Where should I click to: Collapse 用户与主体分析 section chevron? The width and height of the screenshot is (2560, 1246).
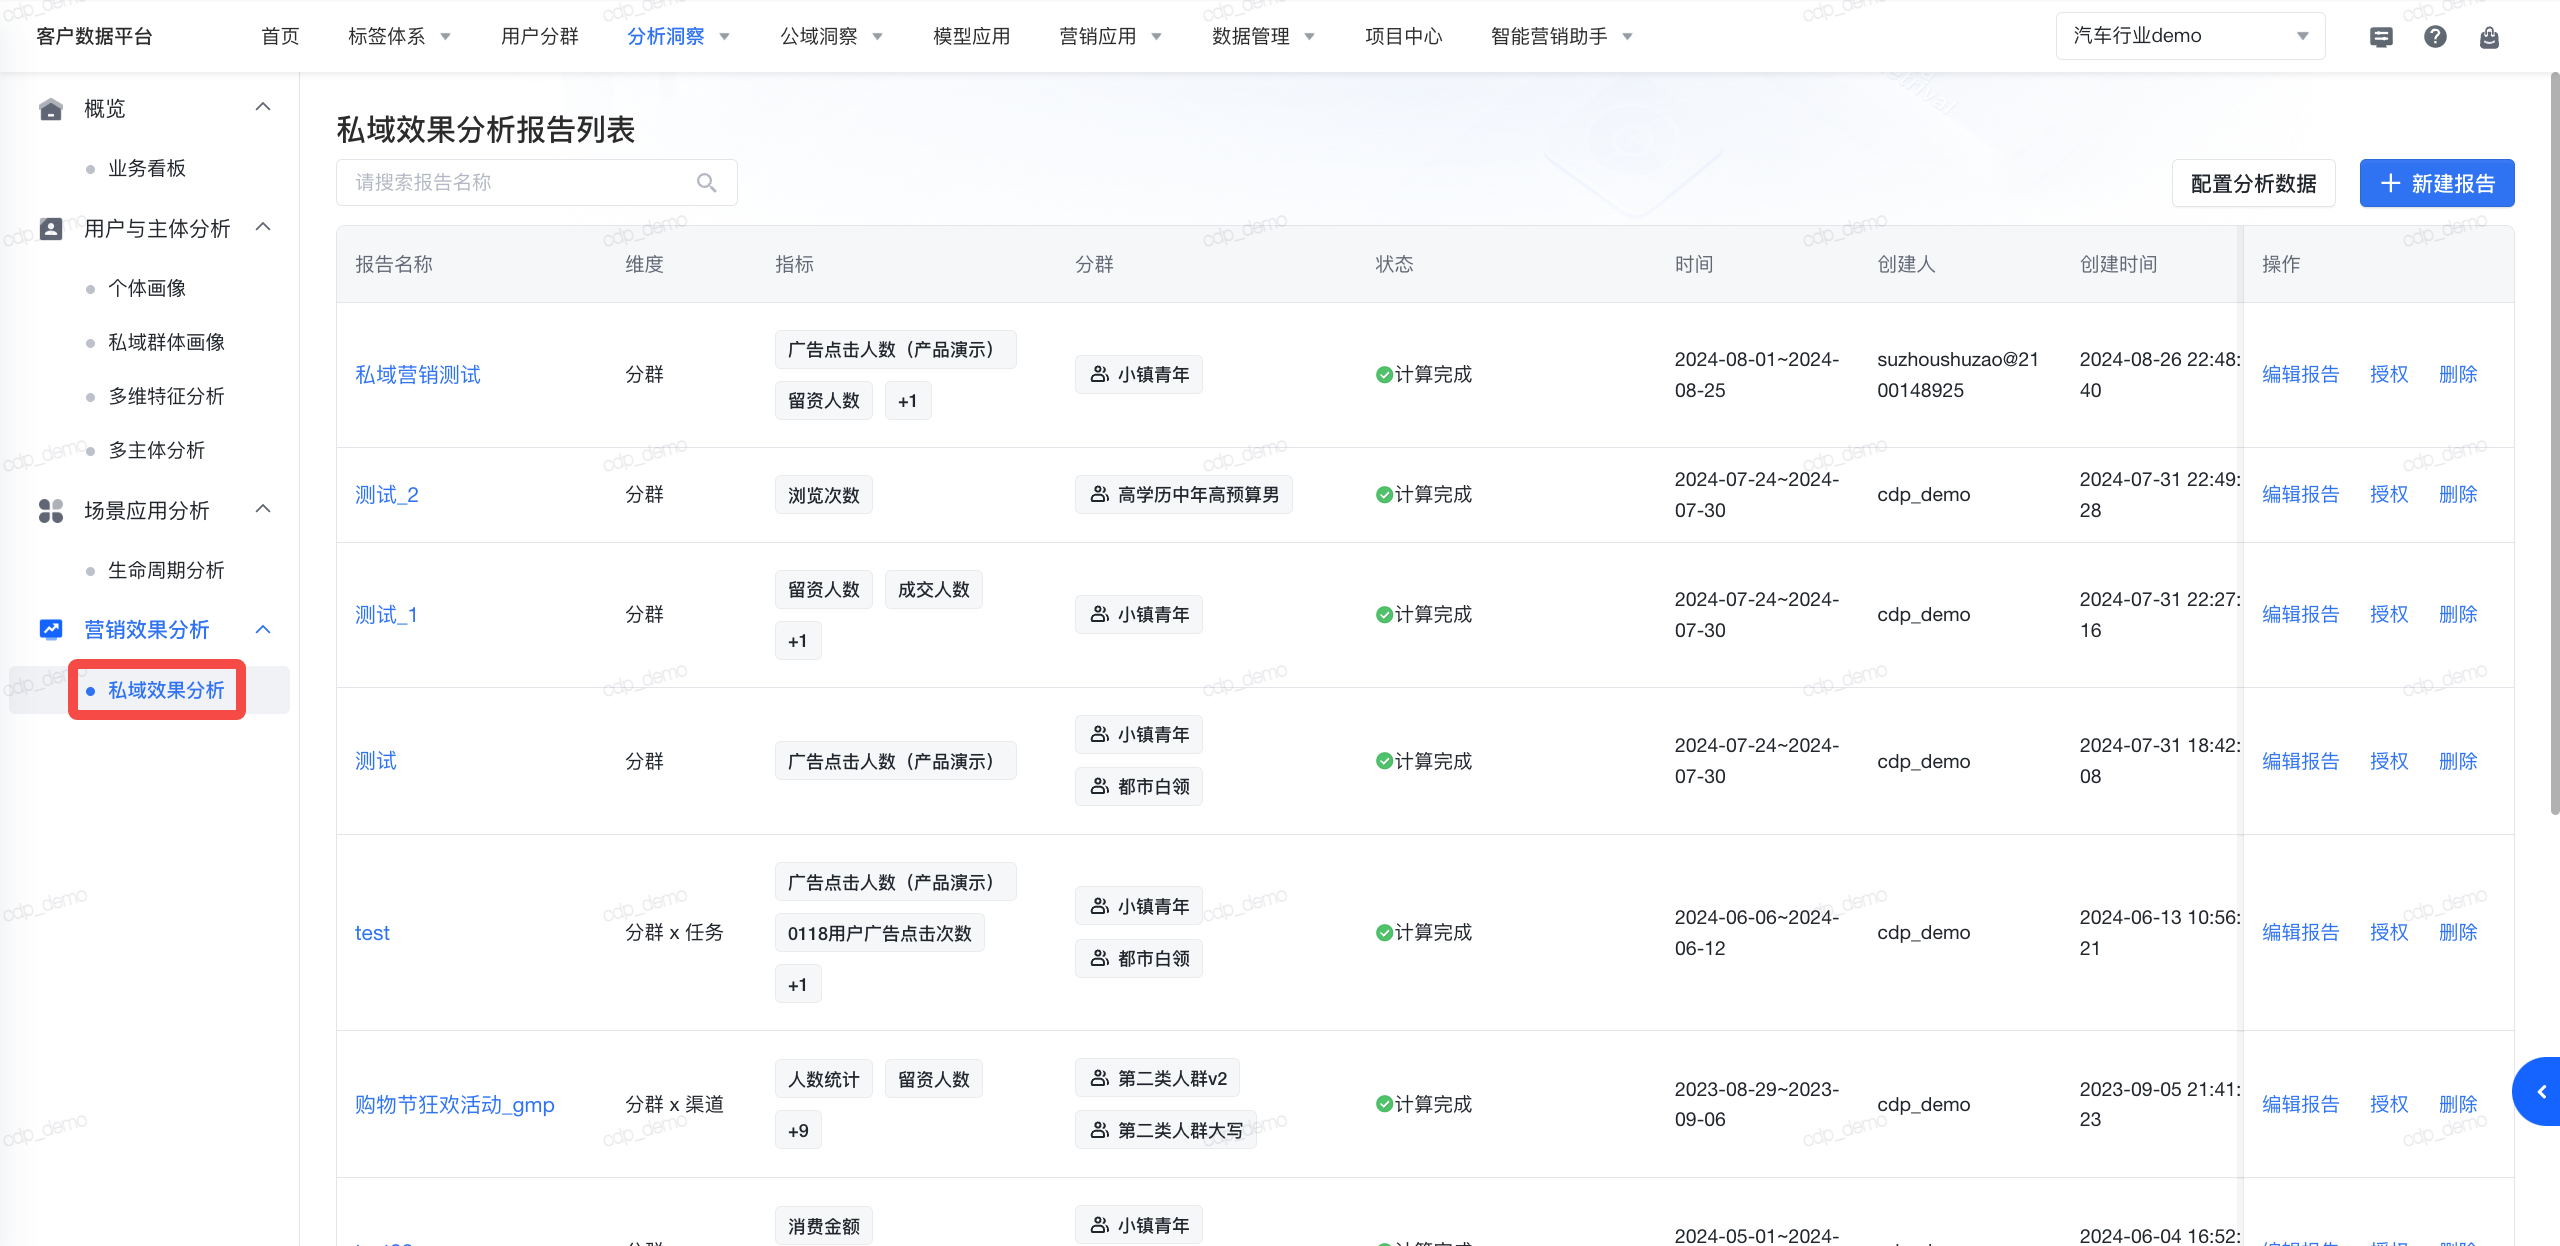point(263,227)
